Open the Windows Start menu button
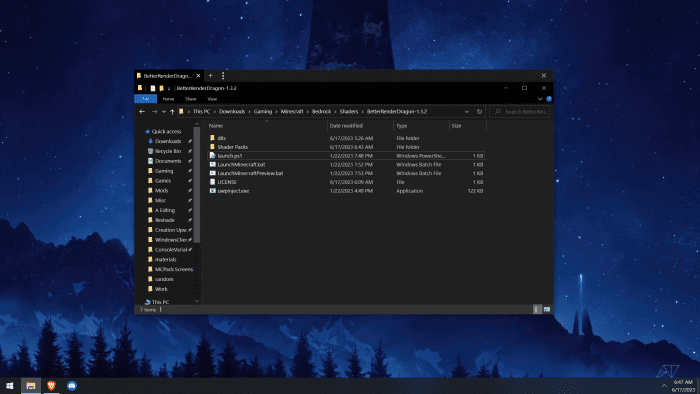This screenshot has width=700, height=394. [10, 386]
